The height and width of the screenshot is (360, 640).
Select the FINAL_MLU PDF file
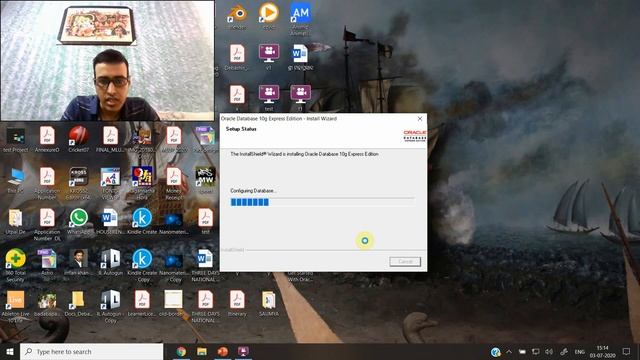pyautogui.click(x=110, y=138)
